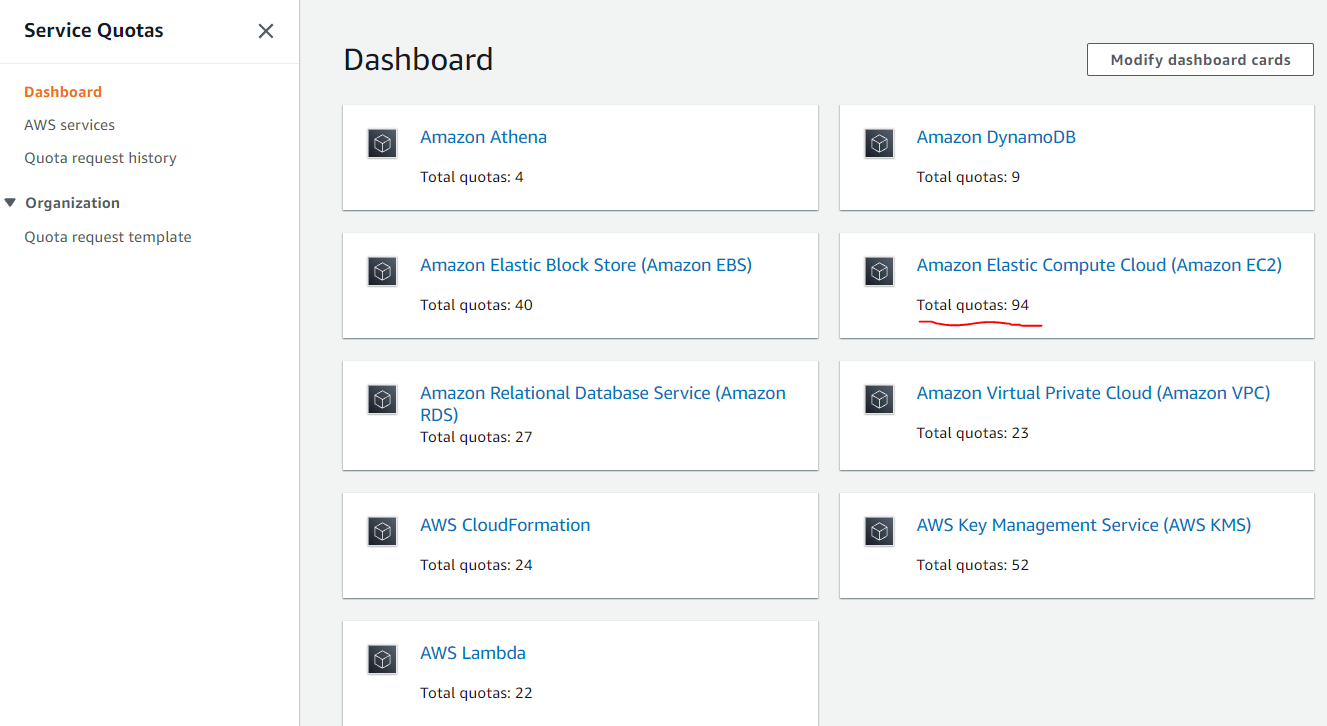Image resolution: width=1327 pixels, height=726 pixels.
Task: Open AWS Lambda quotas link
Action: click(x=473, y=653)
